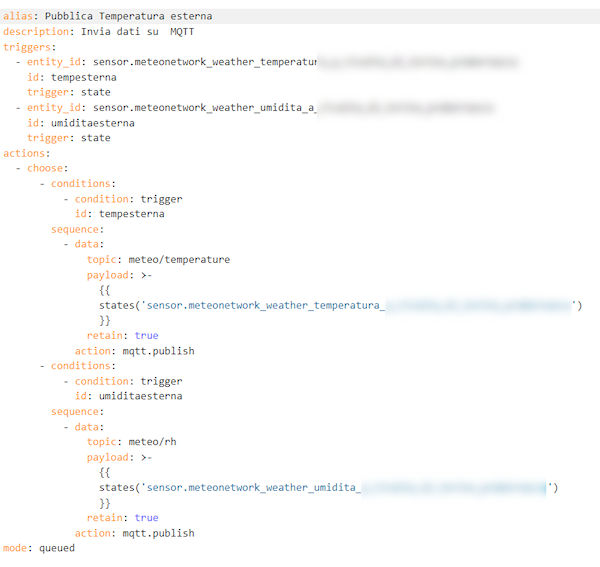The width and height of the screenshot is (600, 567).
Task: Click 'action: mqtt.publish' just above 'mode: queued'
Action: (x=134, y=533)
